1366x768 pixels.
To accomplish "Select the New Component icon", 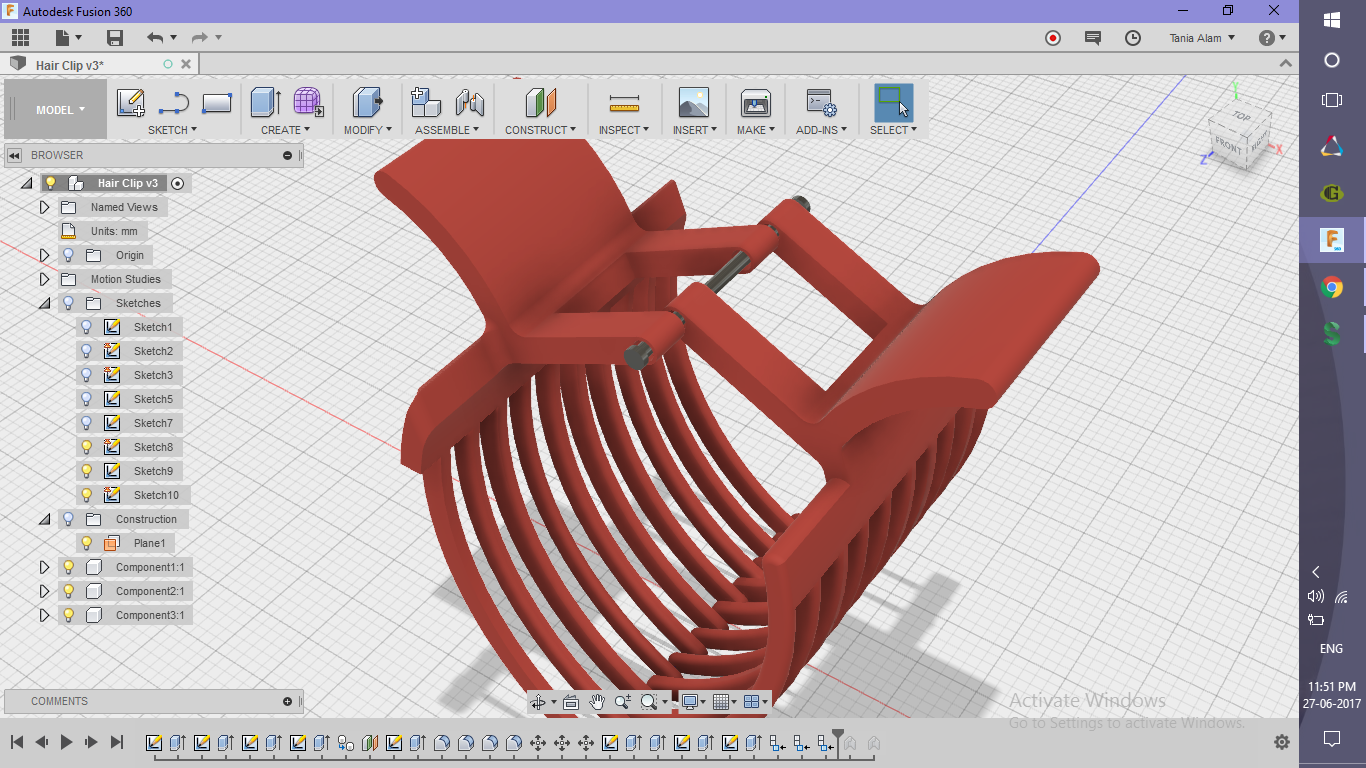I will [426, 102].
